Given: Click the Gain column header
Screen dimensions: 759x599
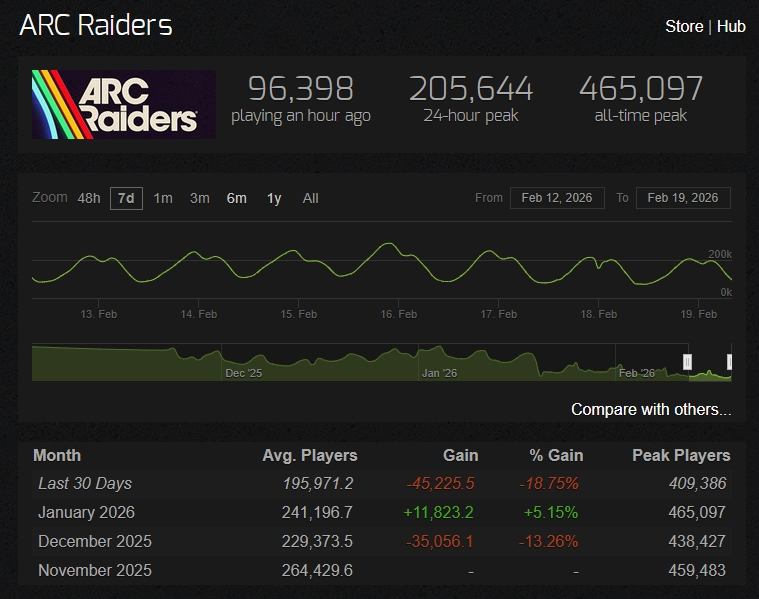Looking at the screenshot, I should pyautogui.click(x=460, y=456).
